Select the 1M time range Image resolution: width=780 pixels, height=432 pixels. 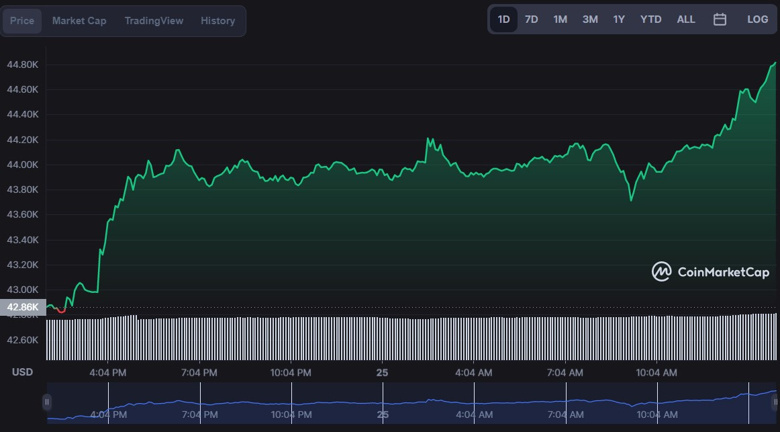[x=560, y=19]
